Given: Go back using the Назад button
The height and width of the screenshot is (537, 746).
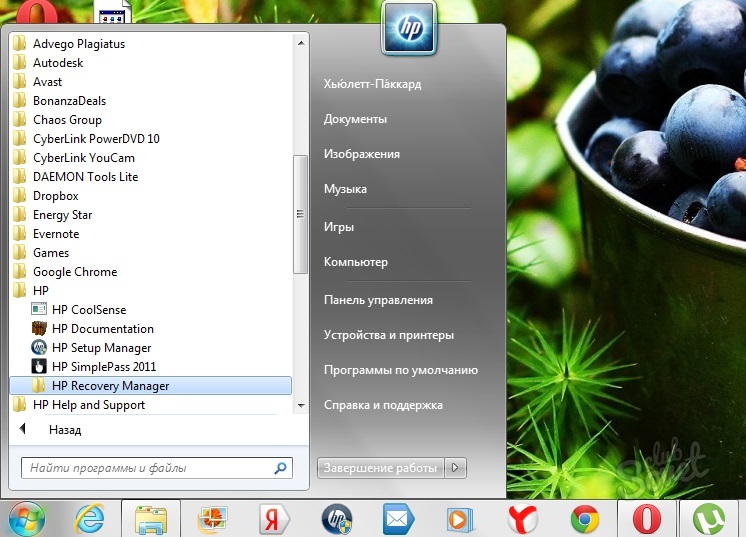Looking at the screenshot, I should point(64,430).
